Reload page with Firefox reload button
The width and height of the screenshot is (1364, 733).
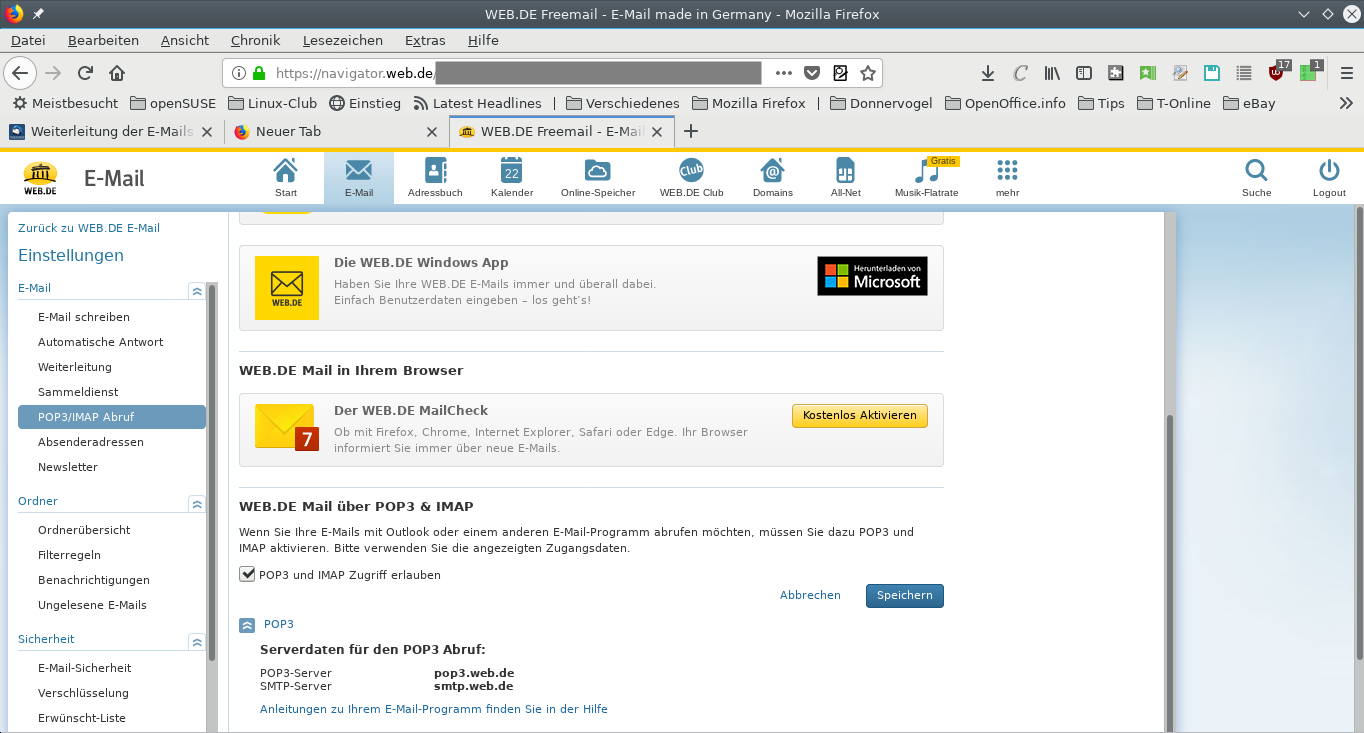click(85, 73)
